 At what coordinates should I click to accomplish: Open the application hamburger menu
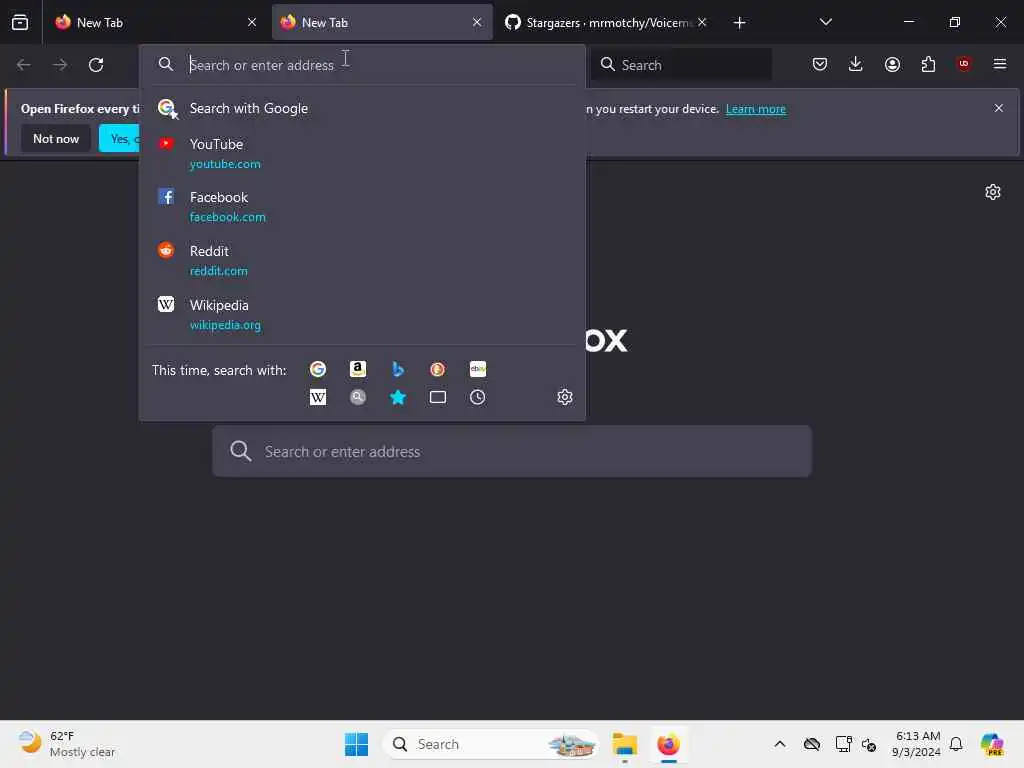coord(1000,64)
